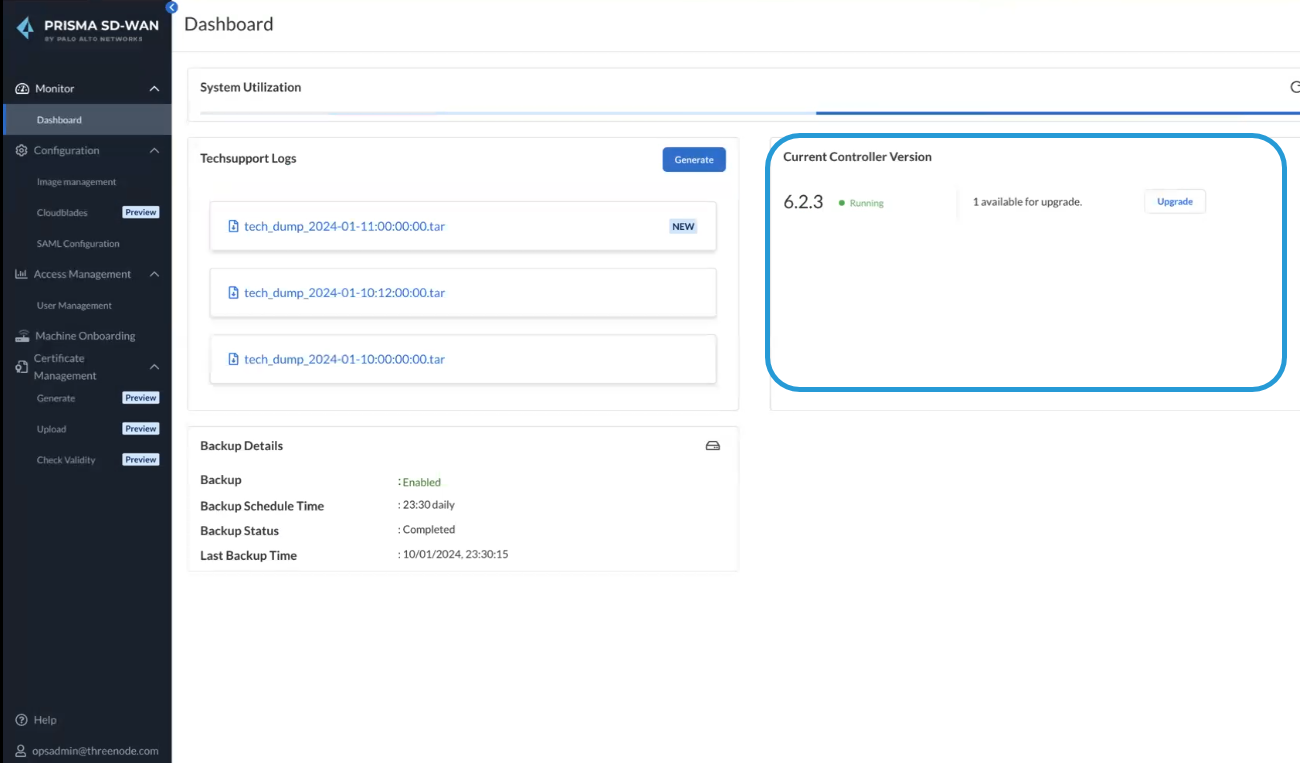Screen dimensions: 1300x763
Task: Collapse the Configuration section chevron
Action: tap(154, 151)
